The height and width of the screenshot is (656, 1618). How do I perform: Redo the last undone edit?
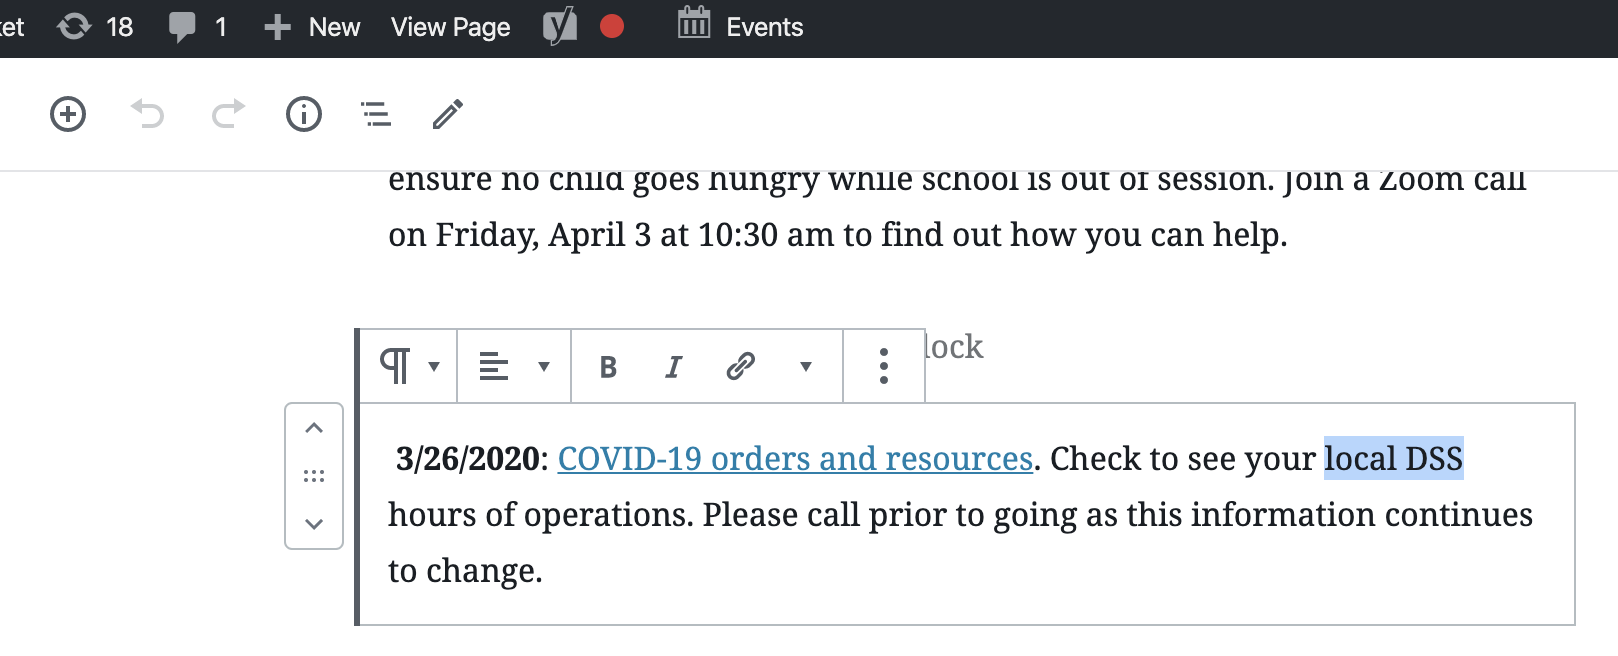228,114
